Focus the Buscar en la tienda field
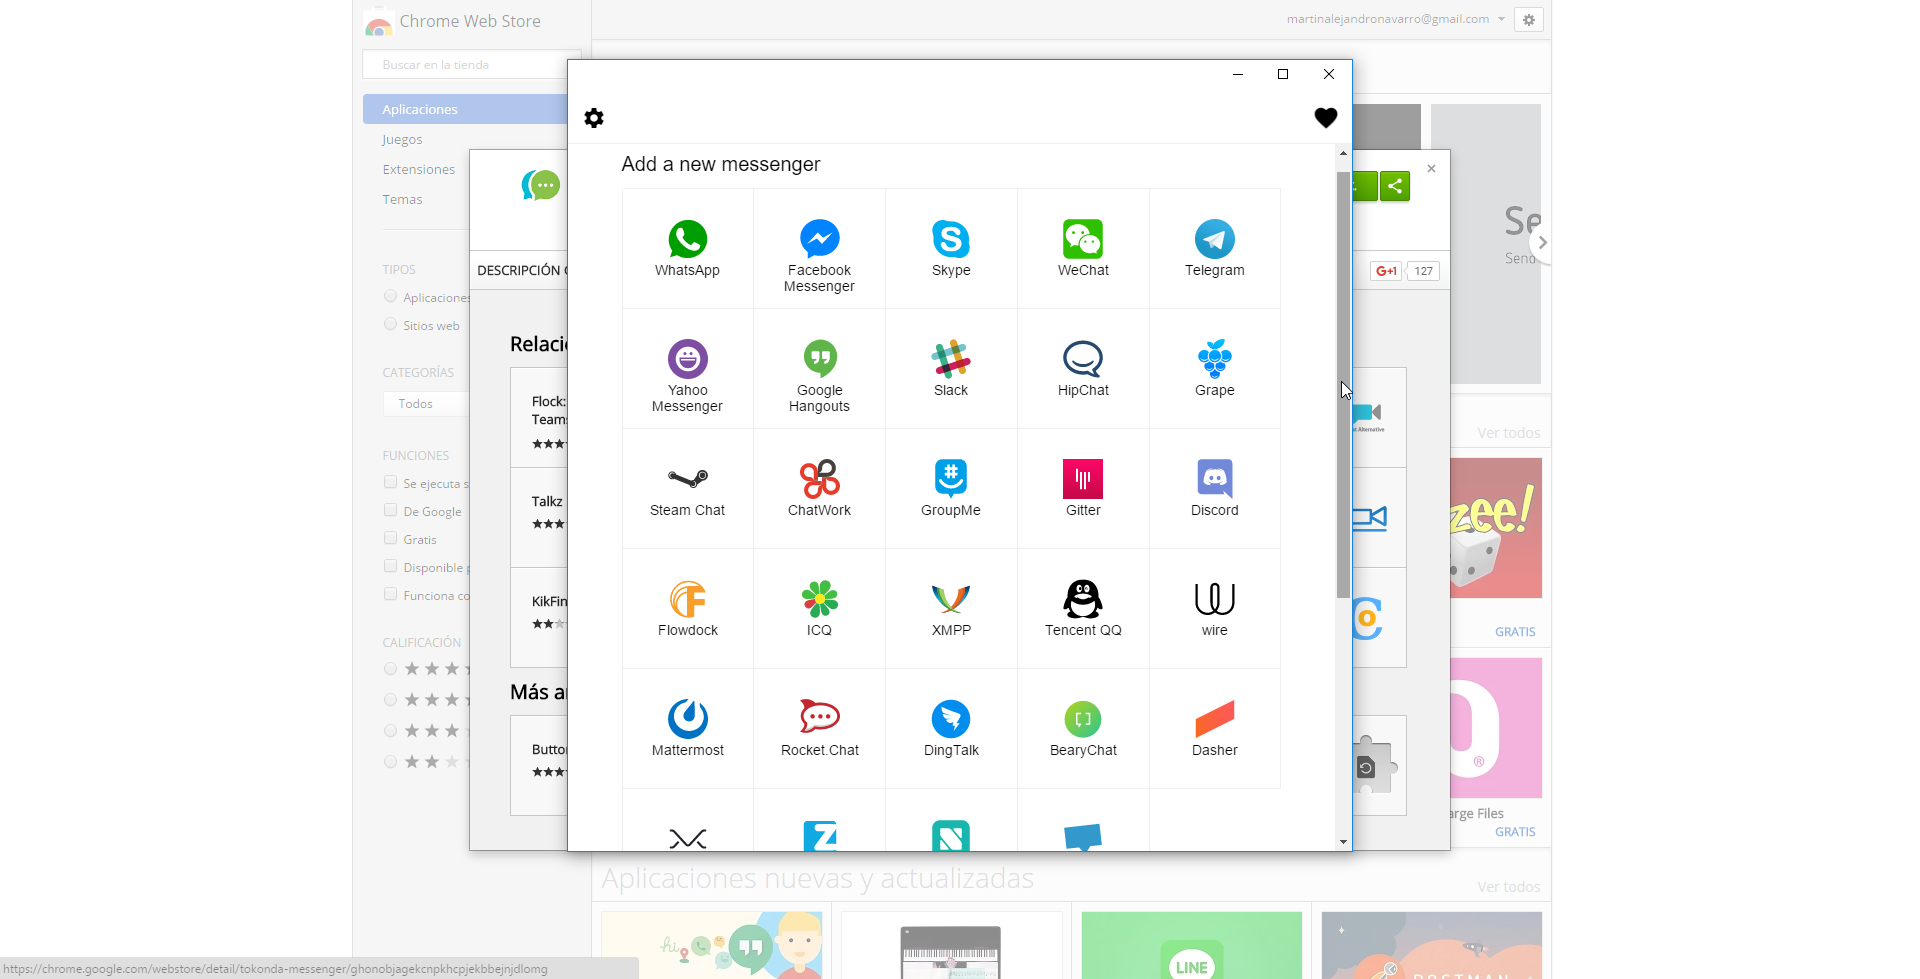Image resolution: width=1920 pixels, height=979 pixels. tap(471, 64)
